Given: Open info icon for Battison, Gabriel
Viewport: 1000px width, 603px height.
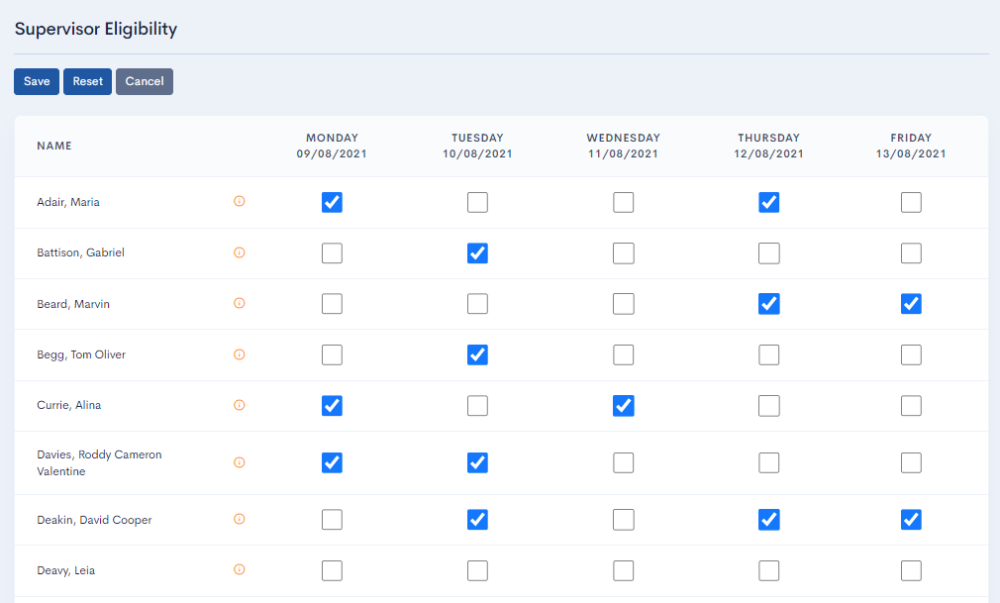Looking at the screenshot, I should [x=239, y=252].
